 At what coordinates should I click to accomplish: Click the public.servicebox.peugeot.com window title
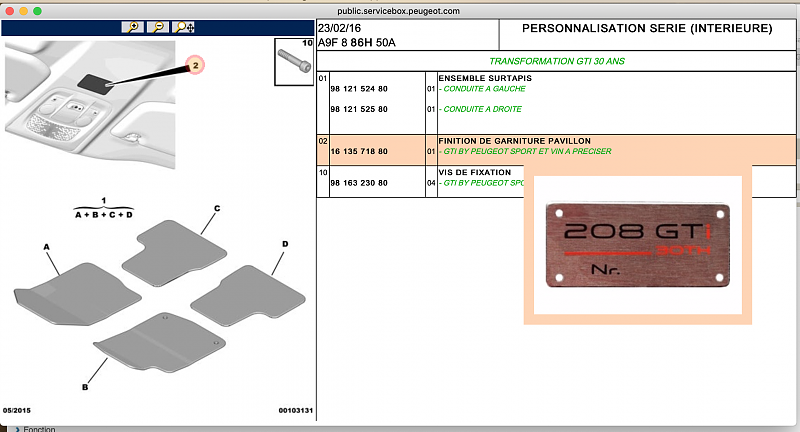pyautogui.click(x=398, y=11)
